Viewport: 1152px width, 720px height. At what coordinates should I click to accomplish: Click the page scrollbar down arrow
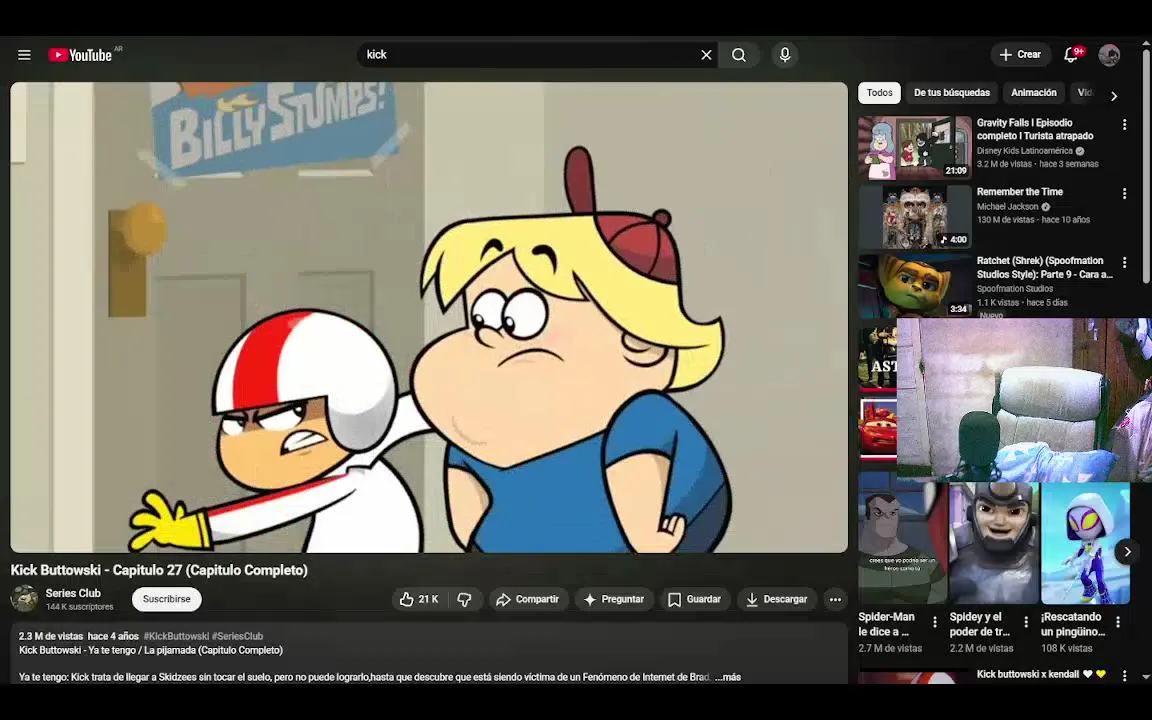[x=1146, y=677]
